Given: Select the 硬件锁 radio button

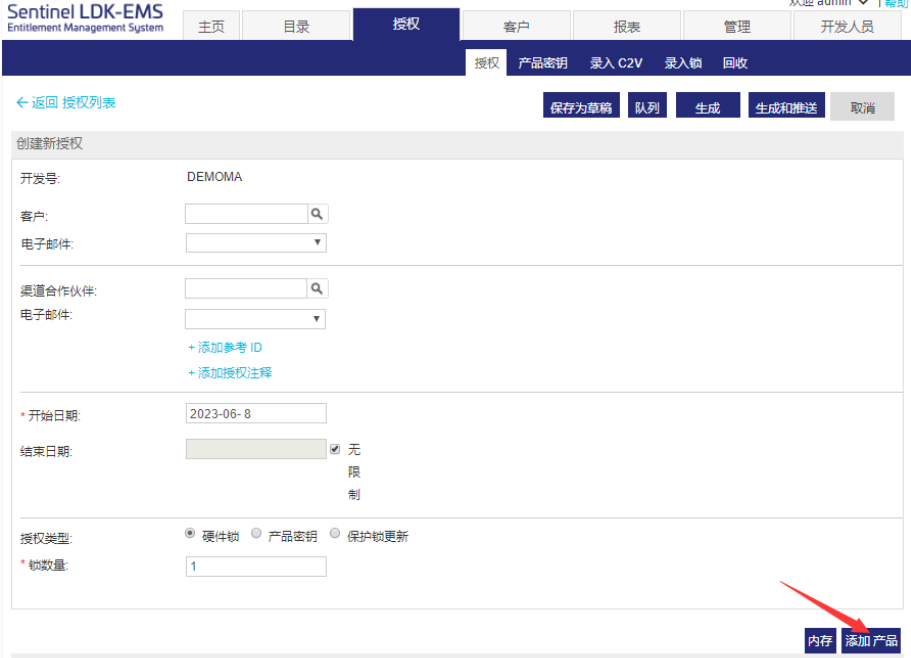Looking at the screenshot, I should coord(190,534).
